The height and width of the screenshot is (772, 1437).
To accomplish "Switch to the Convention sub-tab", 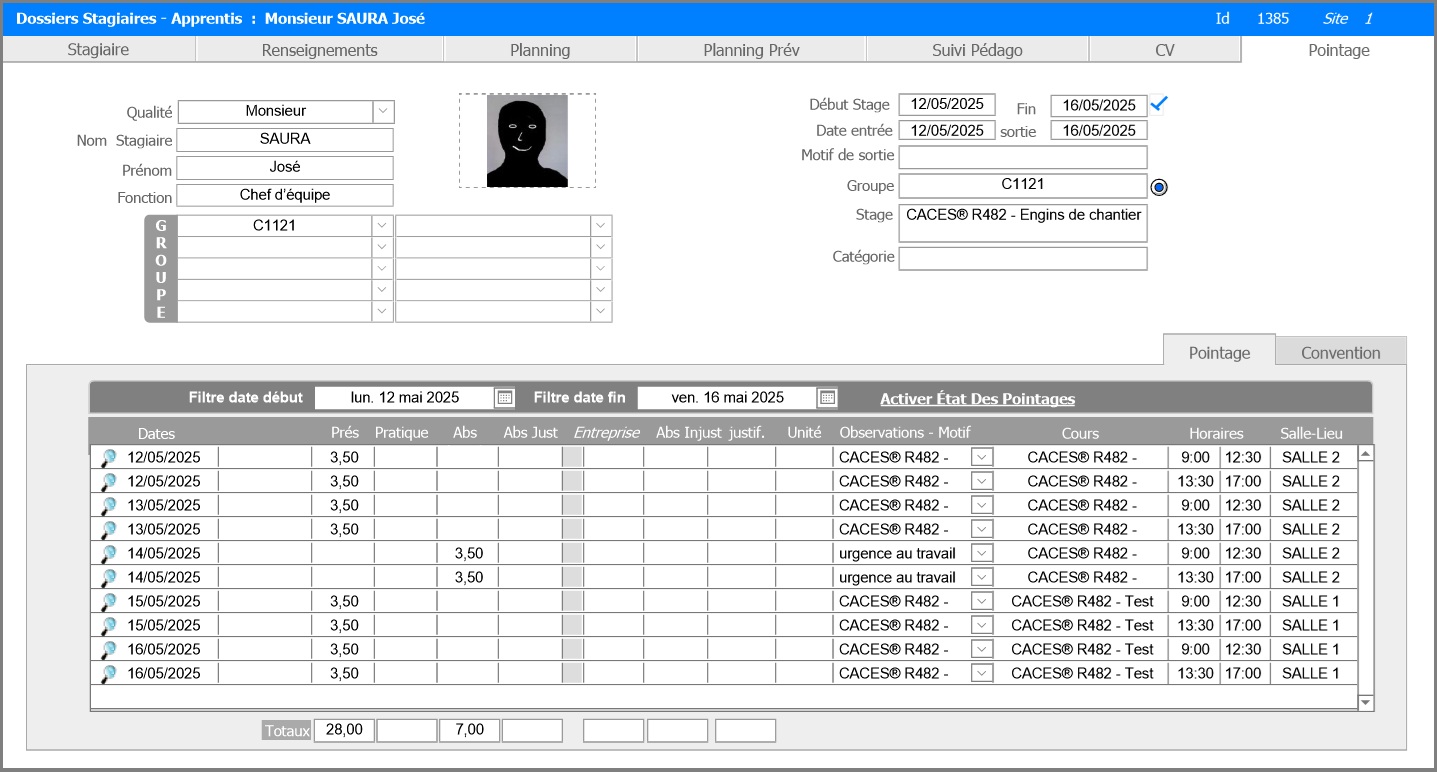I will coord(1340,352).
